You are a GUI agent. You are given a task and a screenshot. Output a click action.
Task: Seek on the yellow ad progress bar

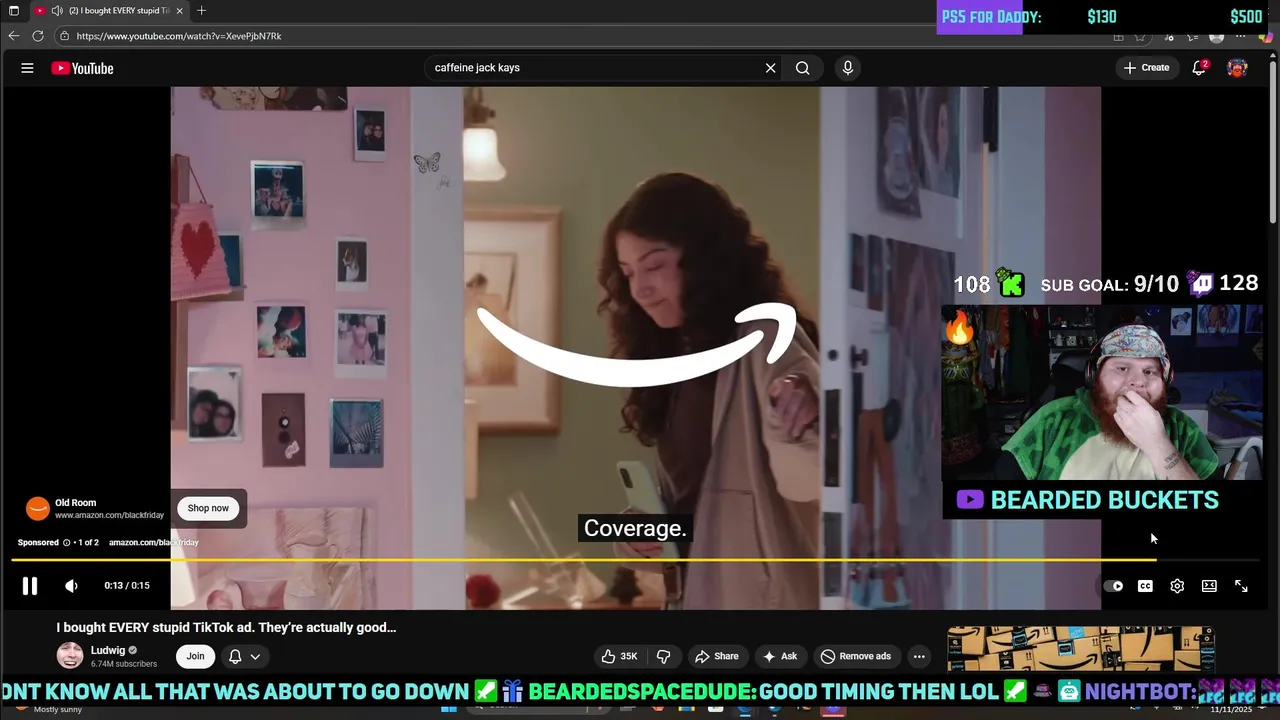click(x=635, y=560)
